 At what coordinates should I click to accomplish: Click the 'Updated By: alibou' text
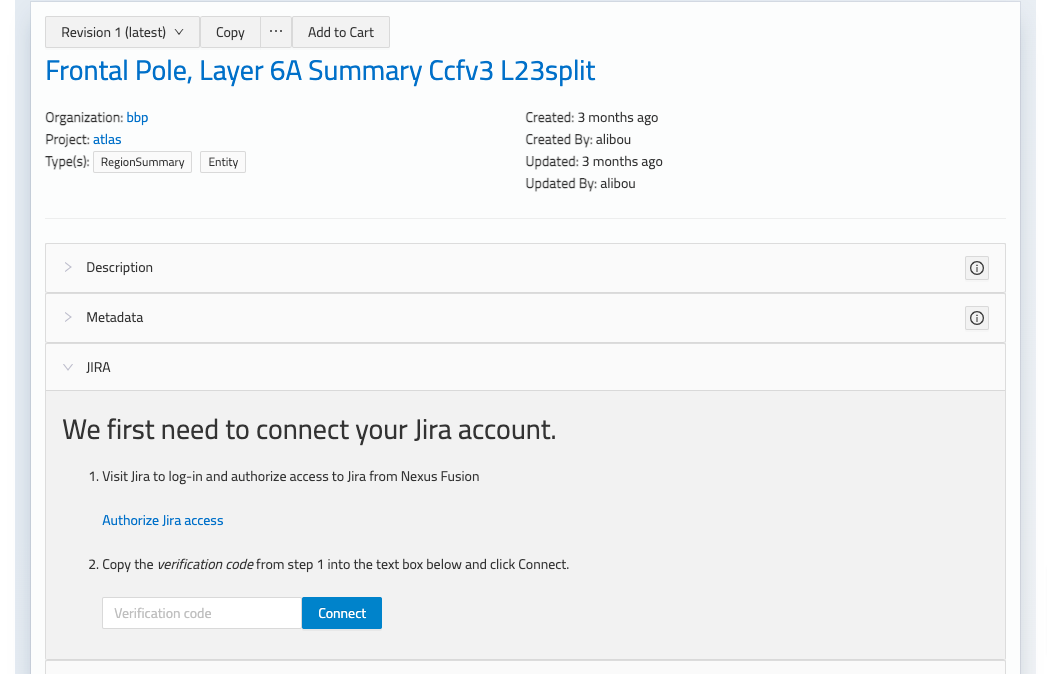(x=580, y=184)
